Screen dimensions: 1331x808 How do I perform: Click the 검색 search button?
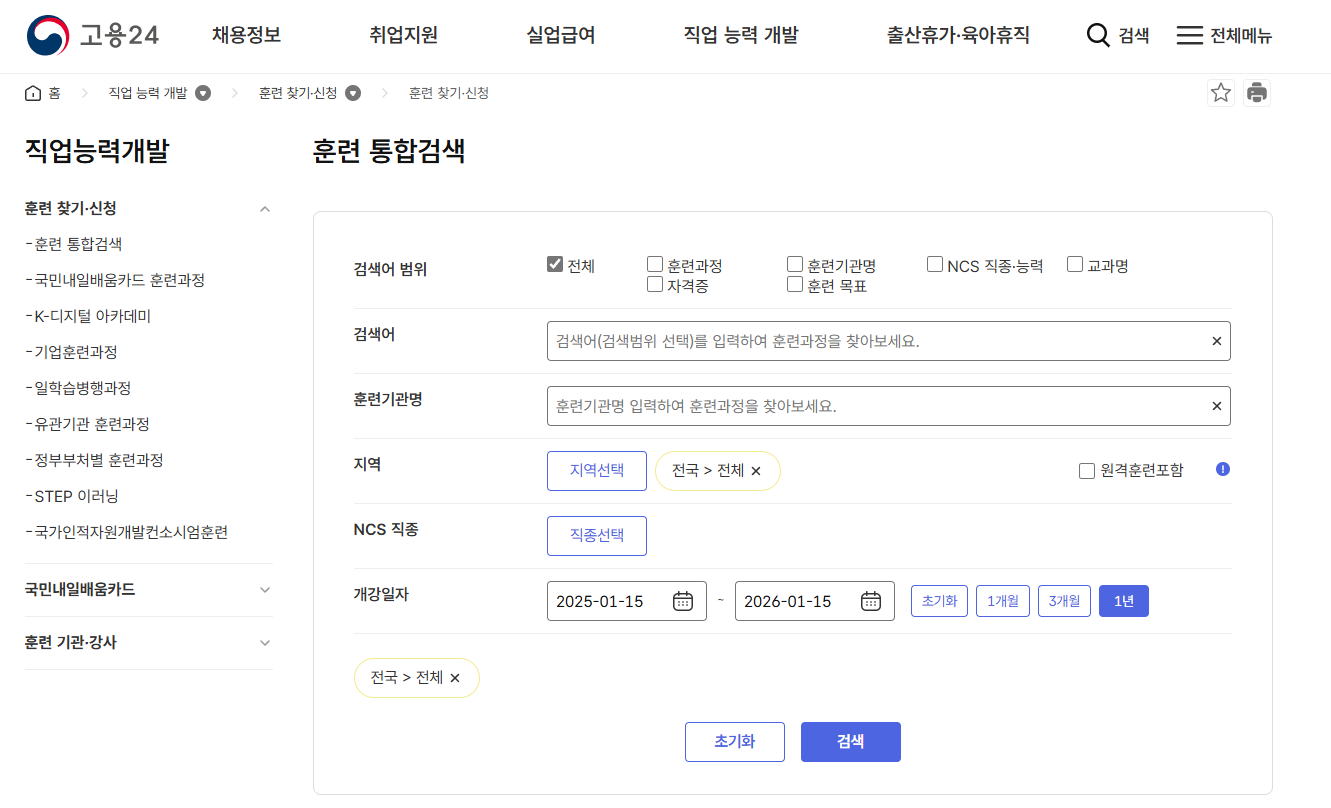point(850,741)
